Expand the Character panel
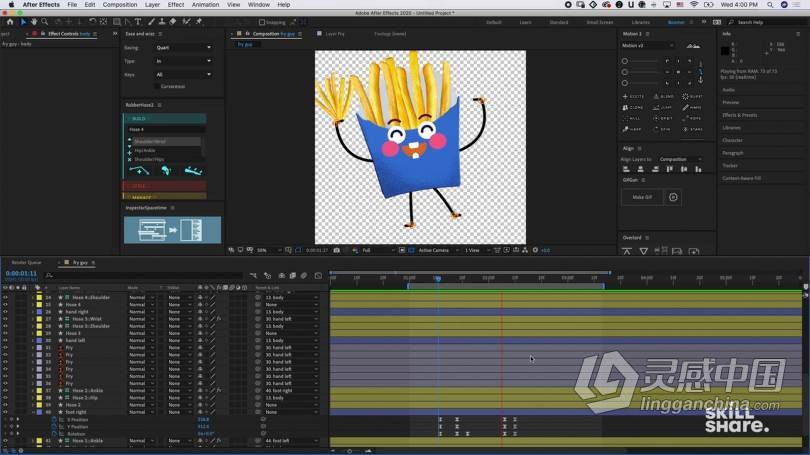The height and width of the screenshot is (455, 810). click(732, 140)
